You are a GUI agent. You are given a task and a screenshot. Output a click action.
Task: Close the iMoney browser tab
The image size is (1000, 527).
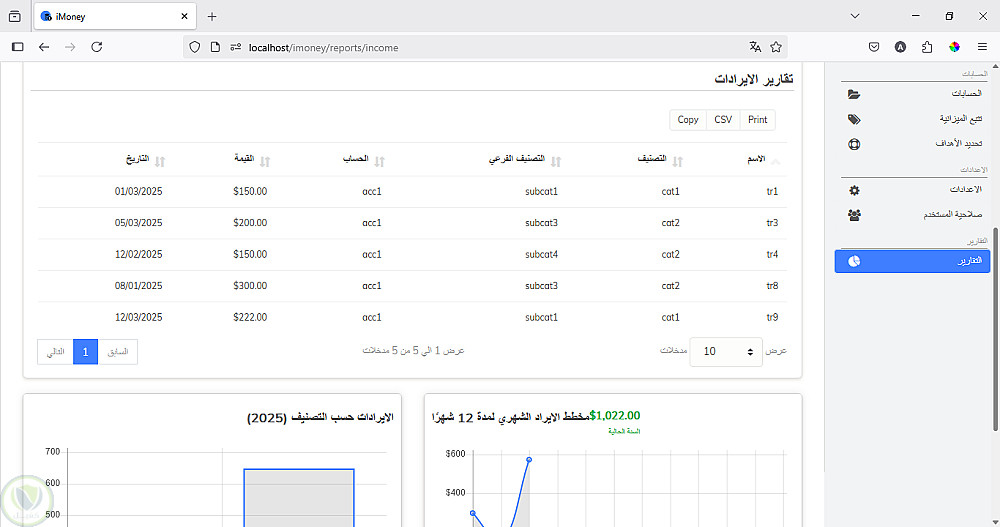[184, 17]
